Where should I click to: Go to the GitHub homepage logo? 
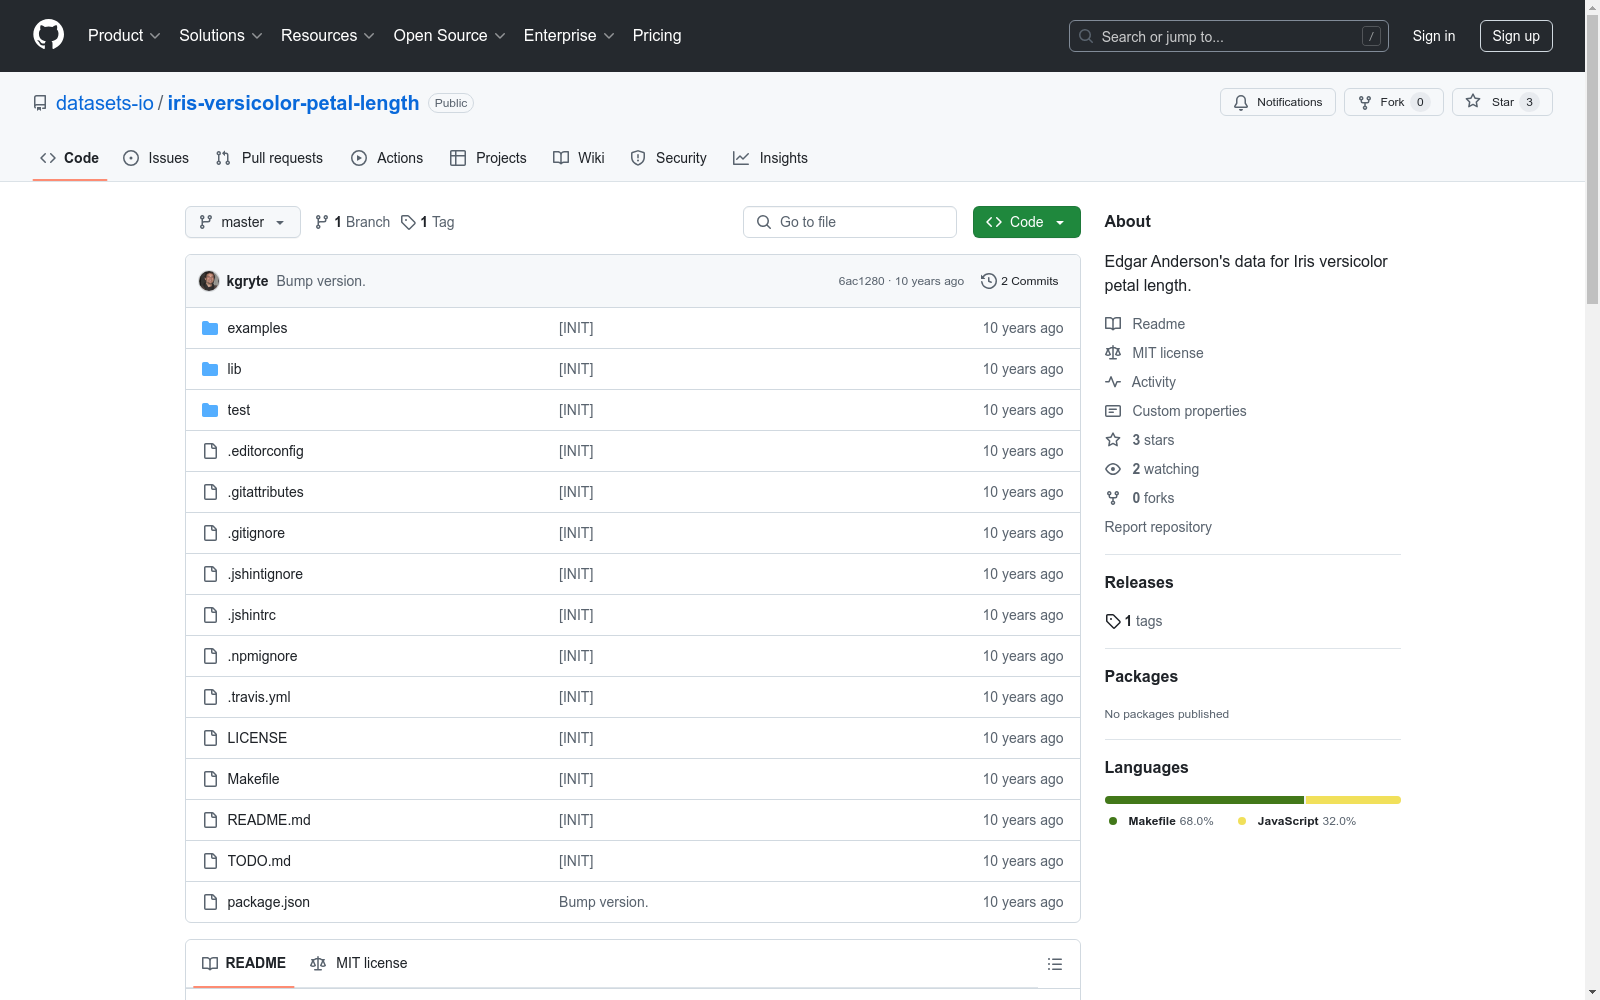coord(48,35)
